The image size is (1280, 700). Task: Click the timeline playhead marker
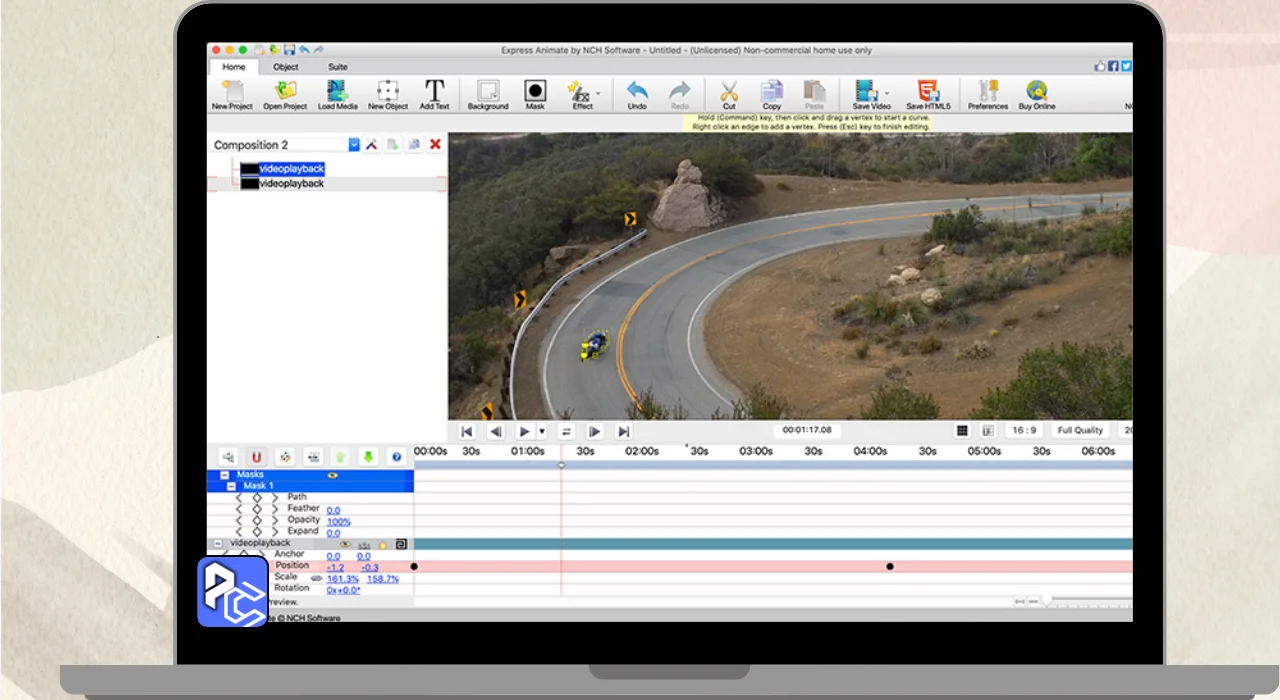coord(561,465)
